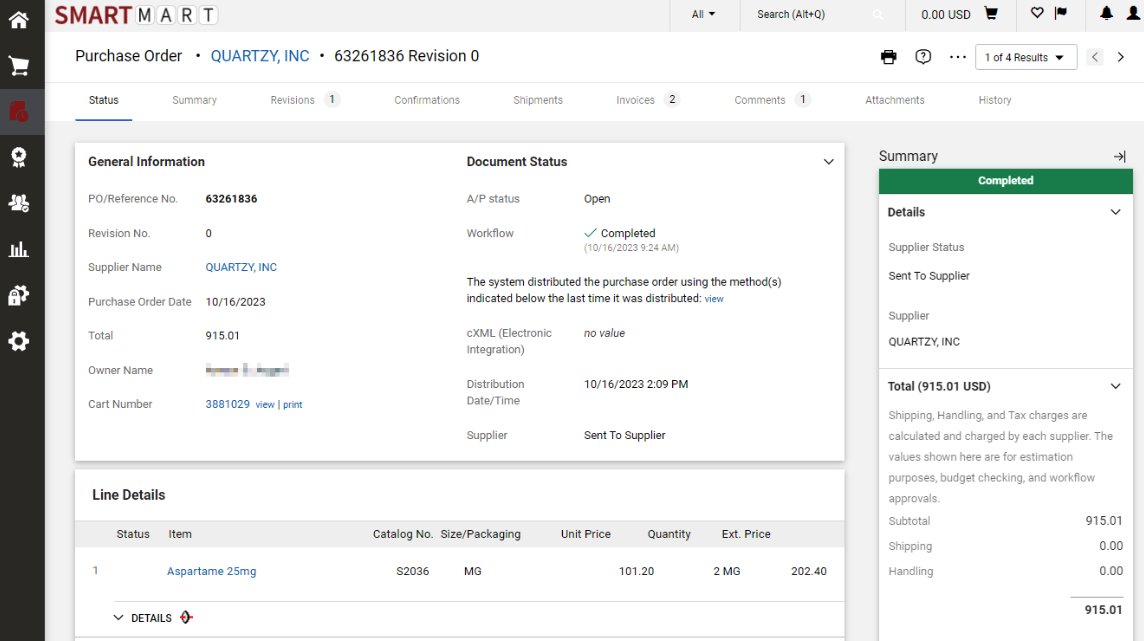Click the print link beside cart number

point(293,405)
